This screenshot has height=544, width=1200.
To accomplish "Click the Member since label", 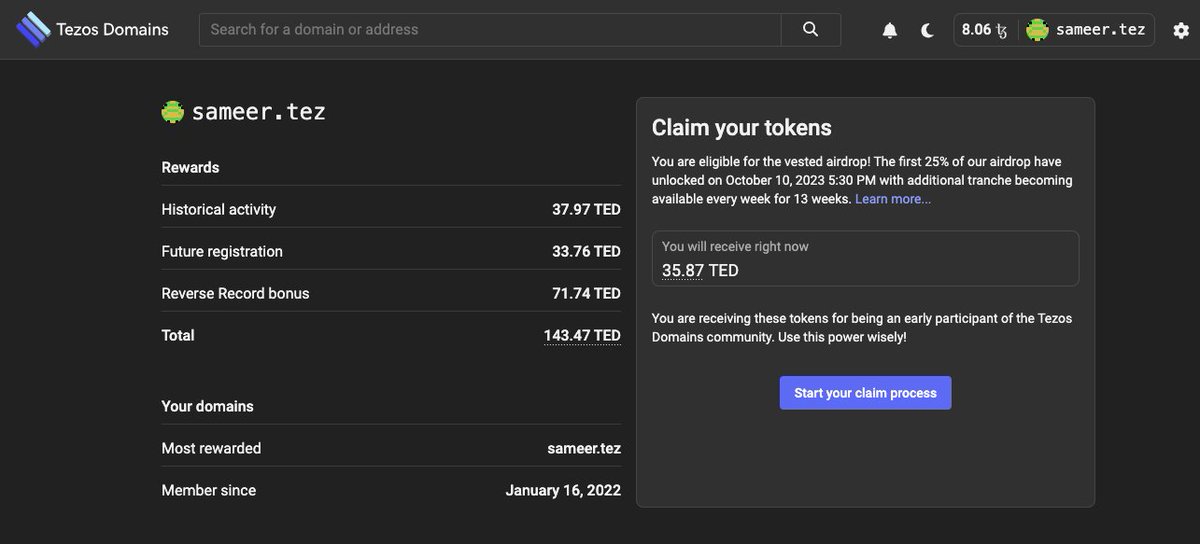I will [x=208, y=490].
